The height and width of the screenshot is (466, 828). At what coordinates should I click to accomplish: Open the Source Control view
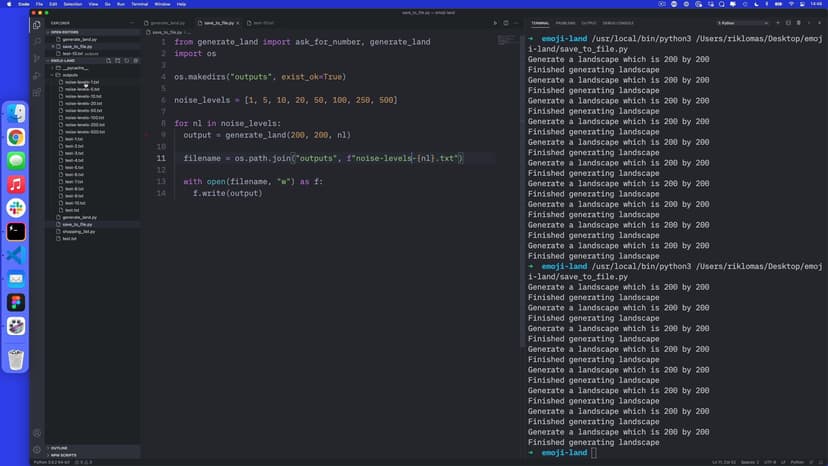37,57
